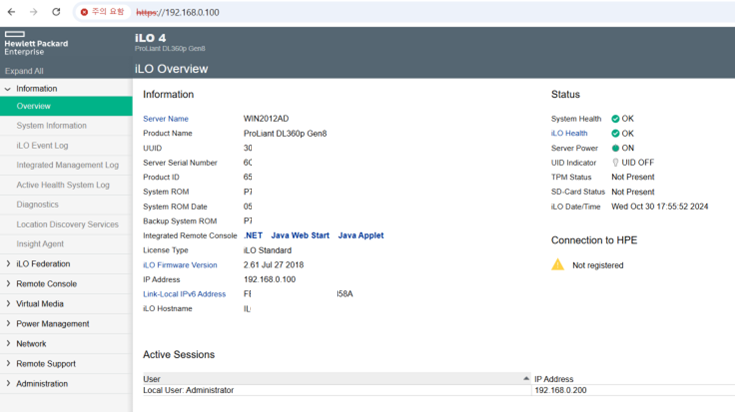Screen dimensions: 735x412
Task: Select the TPM Status Not Present value
Action: click(x=633, y=177)
